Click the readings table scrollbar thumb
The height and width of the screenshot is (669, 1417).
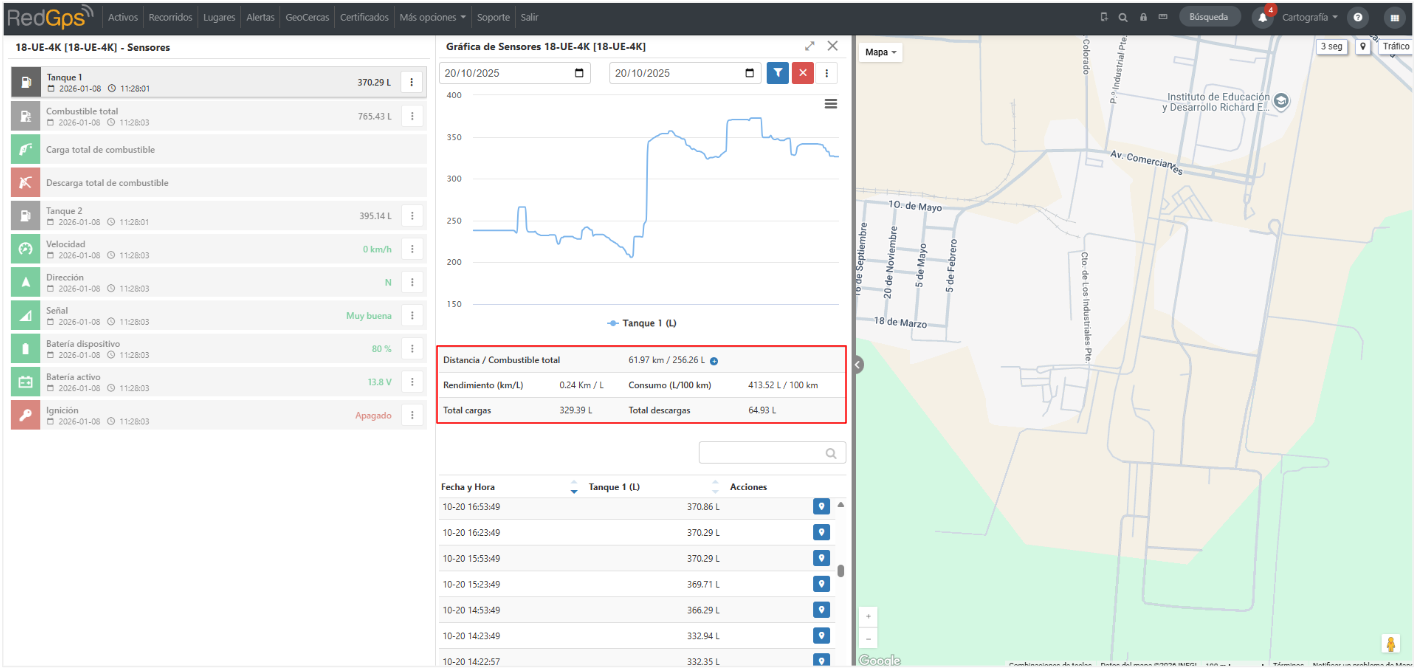[841, 571]
